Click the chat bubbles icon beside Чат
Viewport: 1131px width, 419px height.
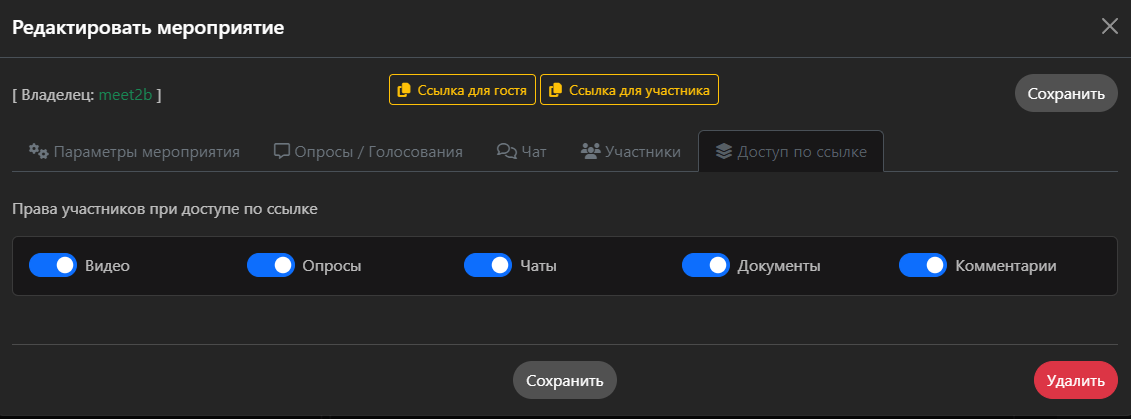click(506, 151)
